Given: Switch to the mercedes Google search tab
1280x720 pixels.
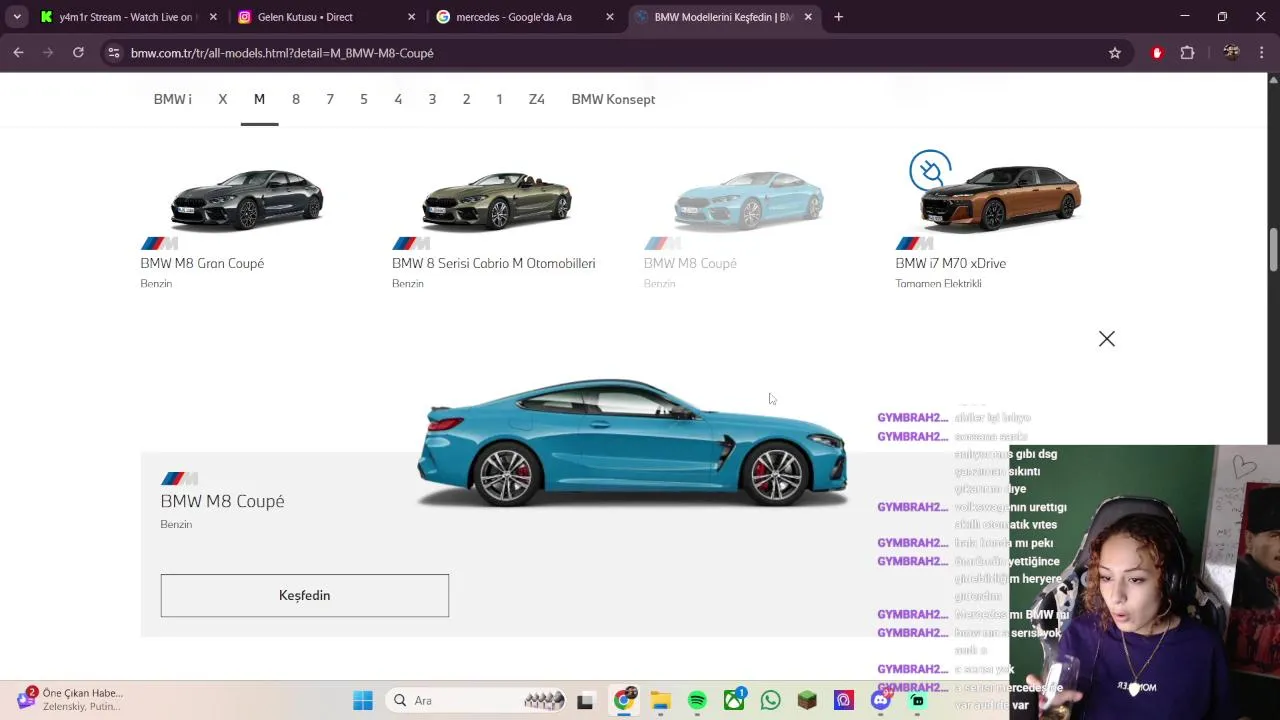Looking at the screenshot, I should 516,17.
